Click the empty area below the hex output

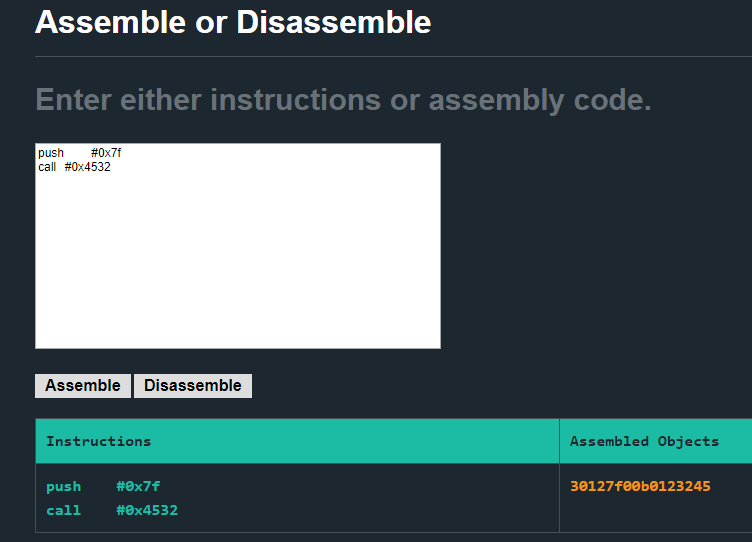click(x=656, y=513)
